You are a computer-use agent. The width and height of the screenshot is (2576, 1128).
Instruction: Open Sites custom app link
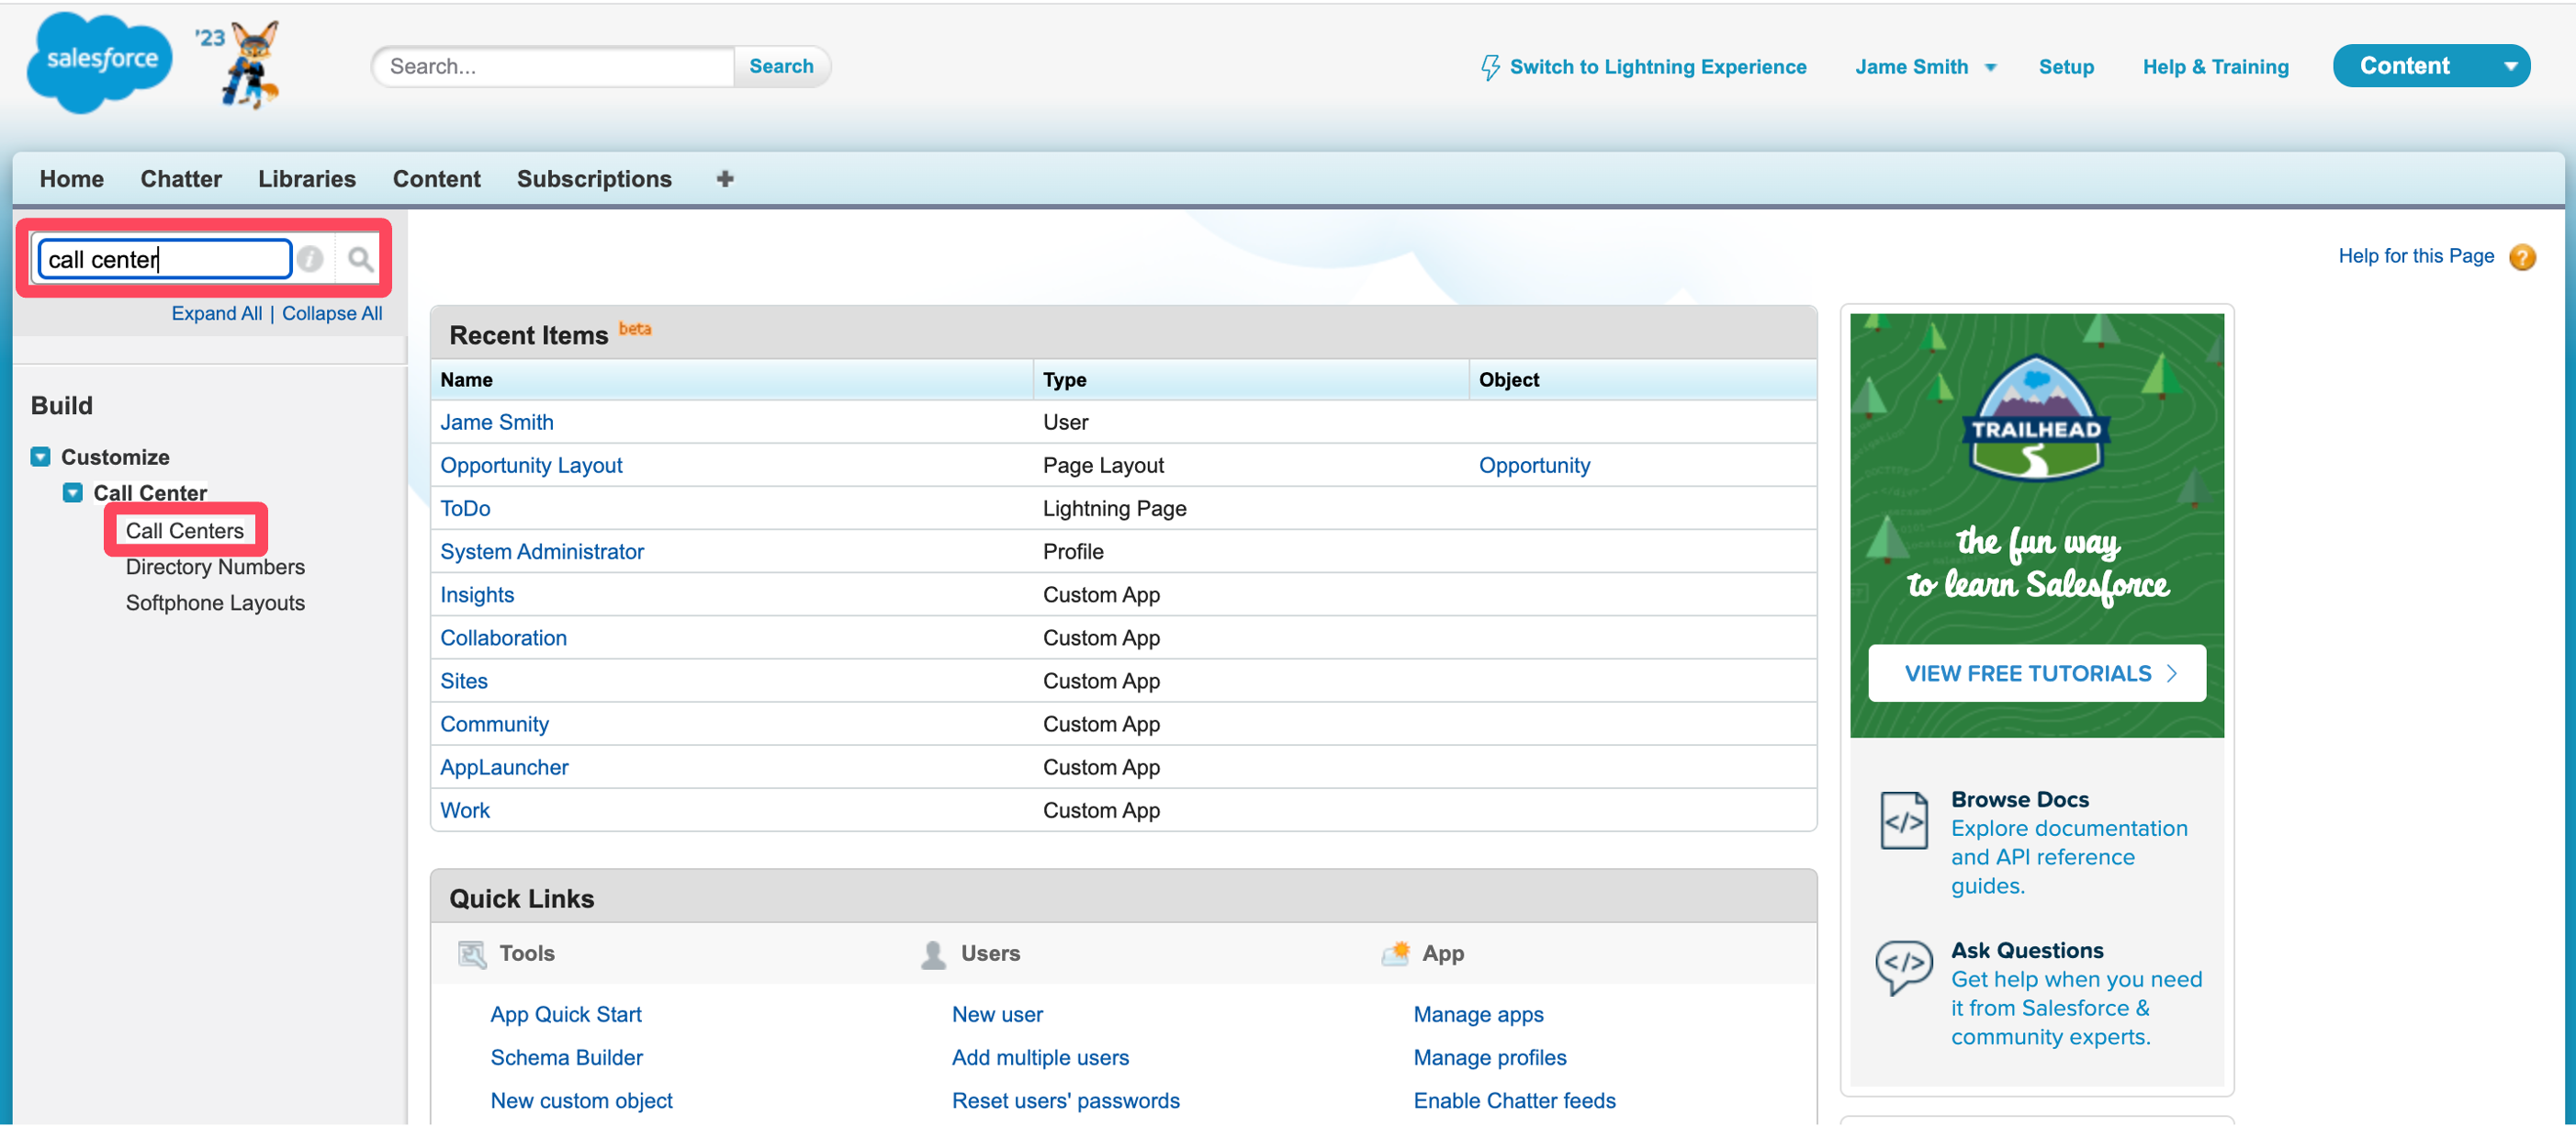pos(464,680)
